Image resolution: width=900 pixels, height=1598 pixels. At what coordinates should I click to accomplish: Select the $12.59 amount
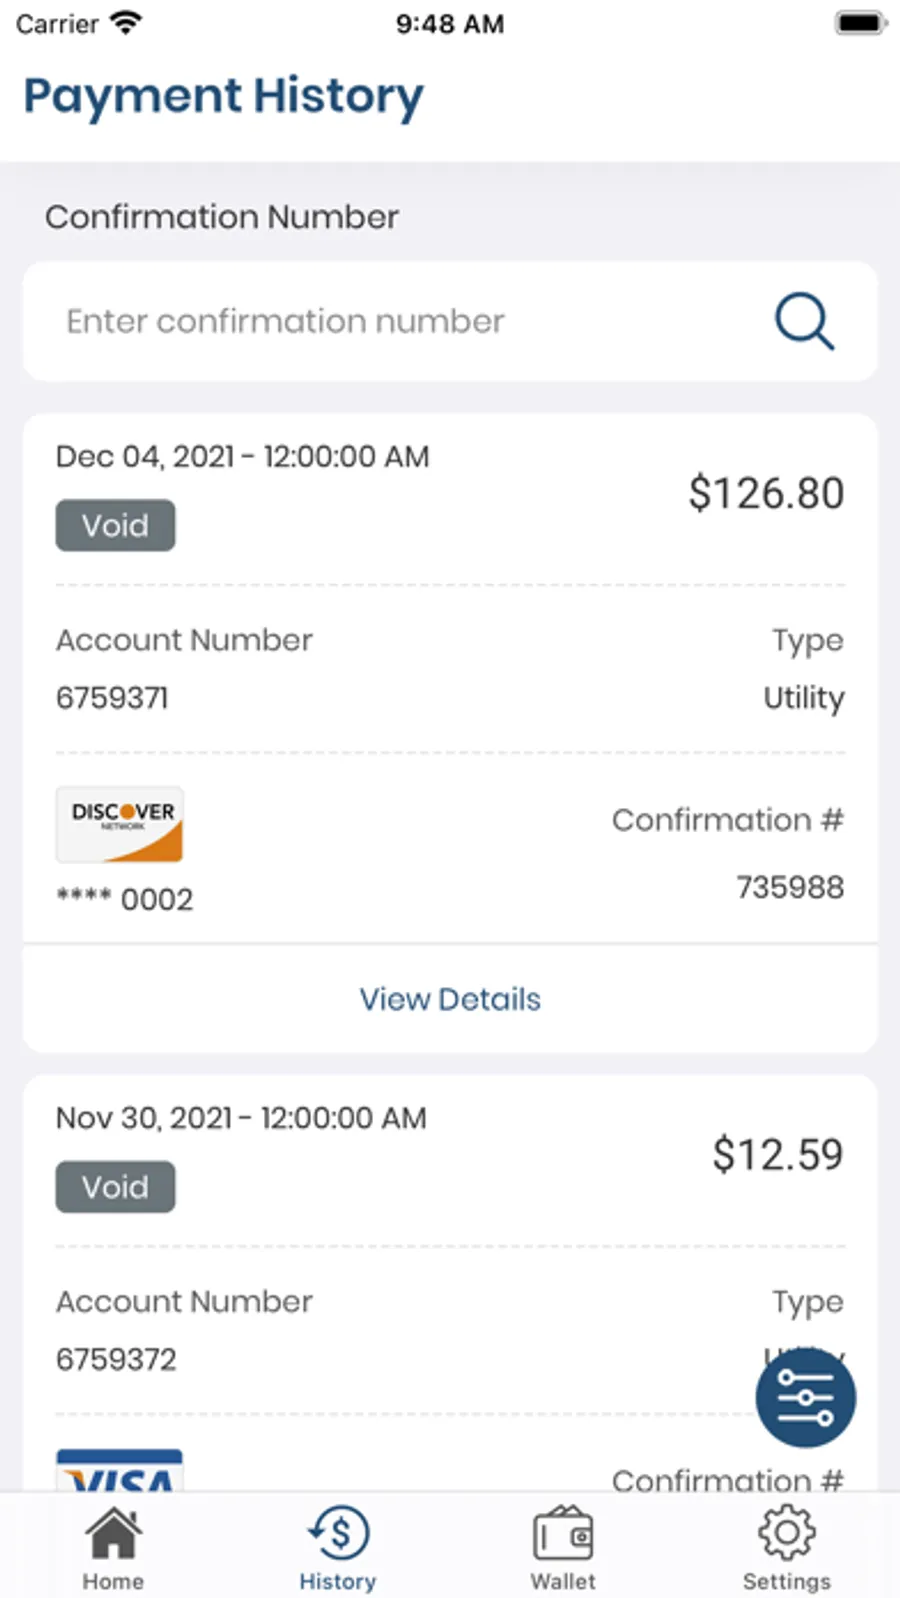click(x=777, y=1155)
